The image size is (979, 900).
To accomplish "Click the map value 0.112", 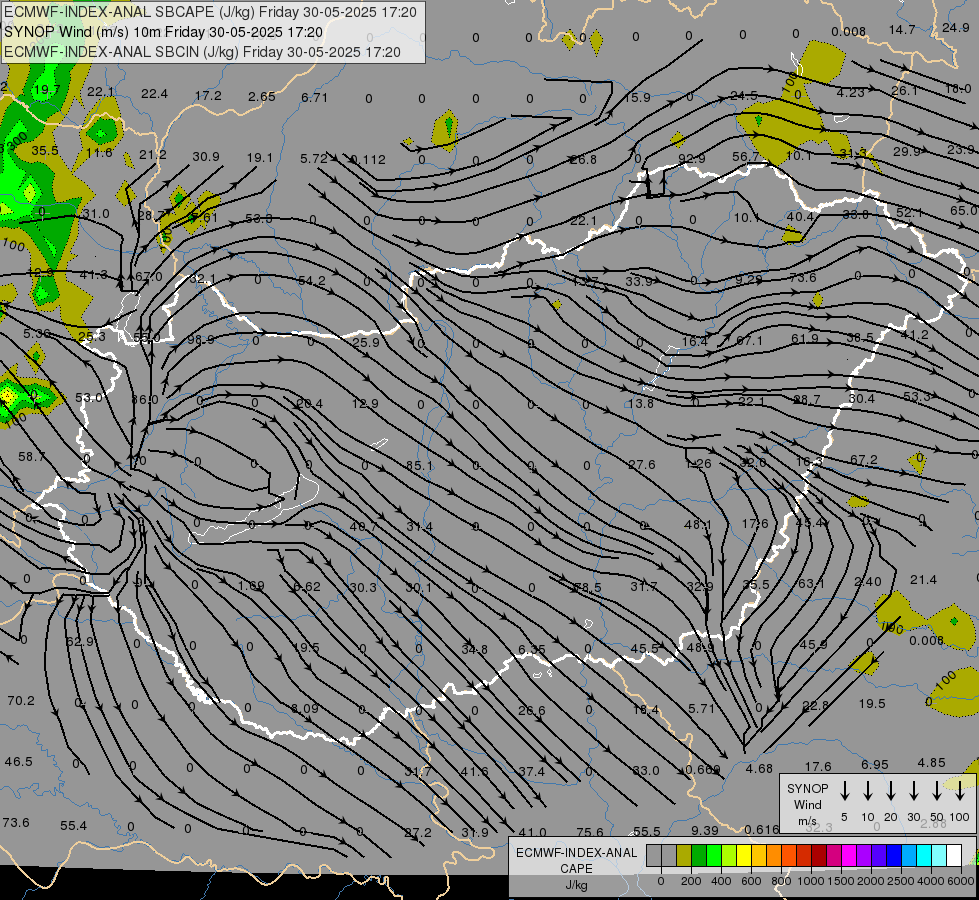I will (x=368, y=159).
